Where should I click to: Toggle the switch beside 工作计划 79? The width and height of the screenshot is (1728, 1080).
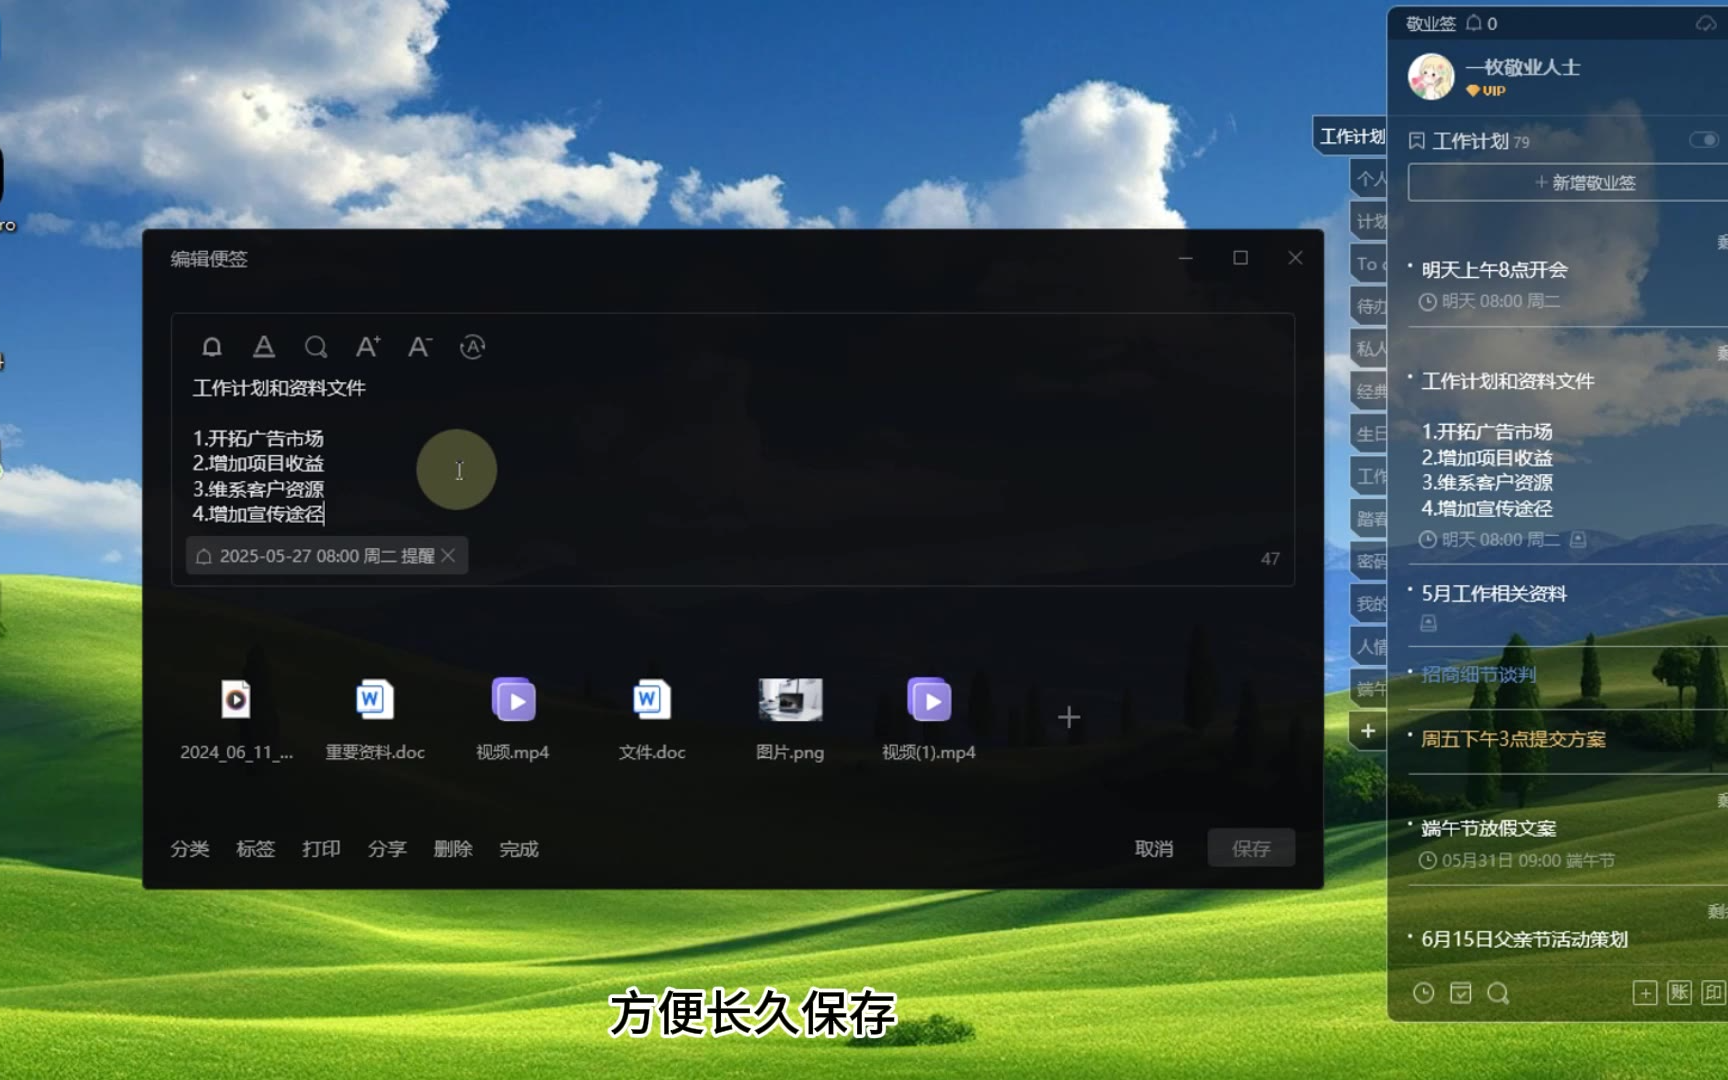tap(1704, 140)
